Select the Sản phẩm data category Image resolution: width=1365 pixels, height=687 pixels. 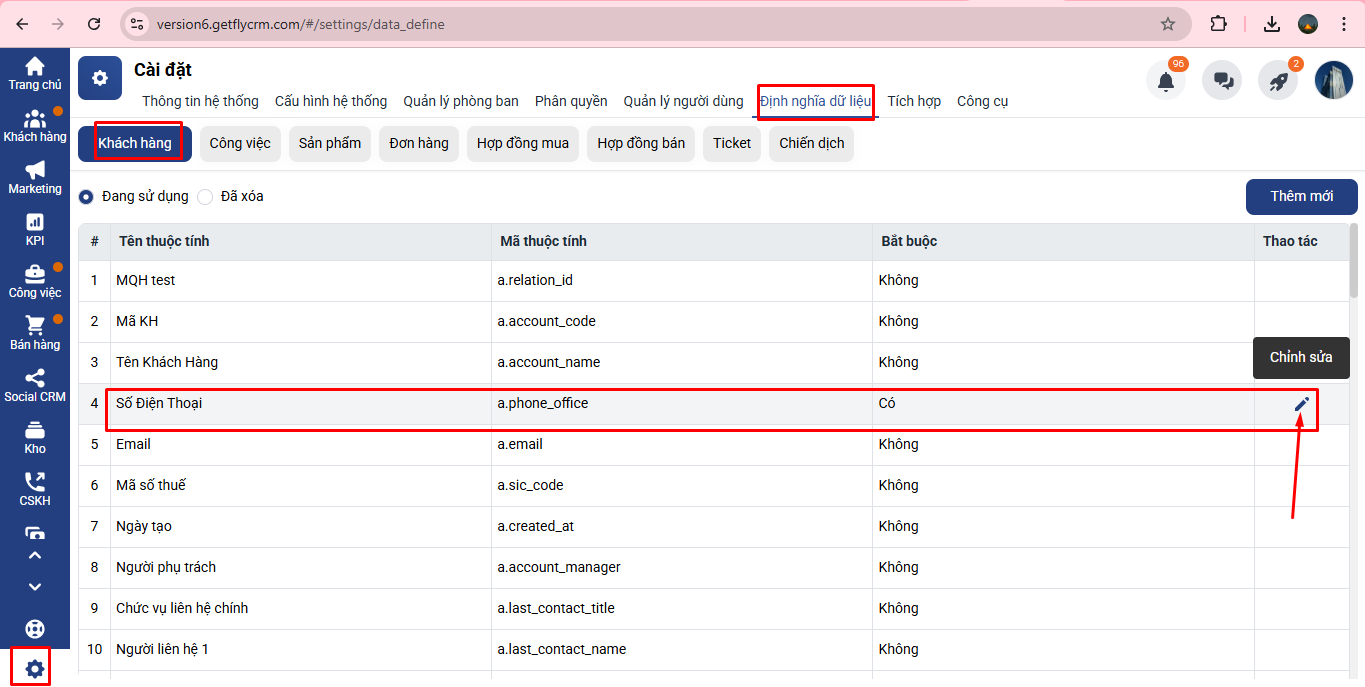click(330, 143)
